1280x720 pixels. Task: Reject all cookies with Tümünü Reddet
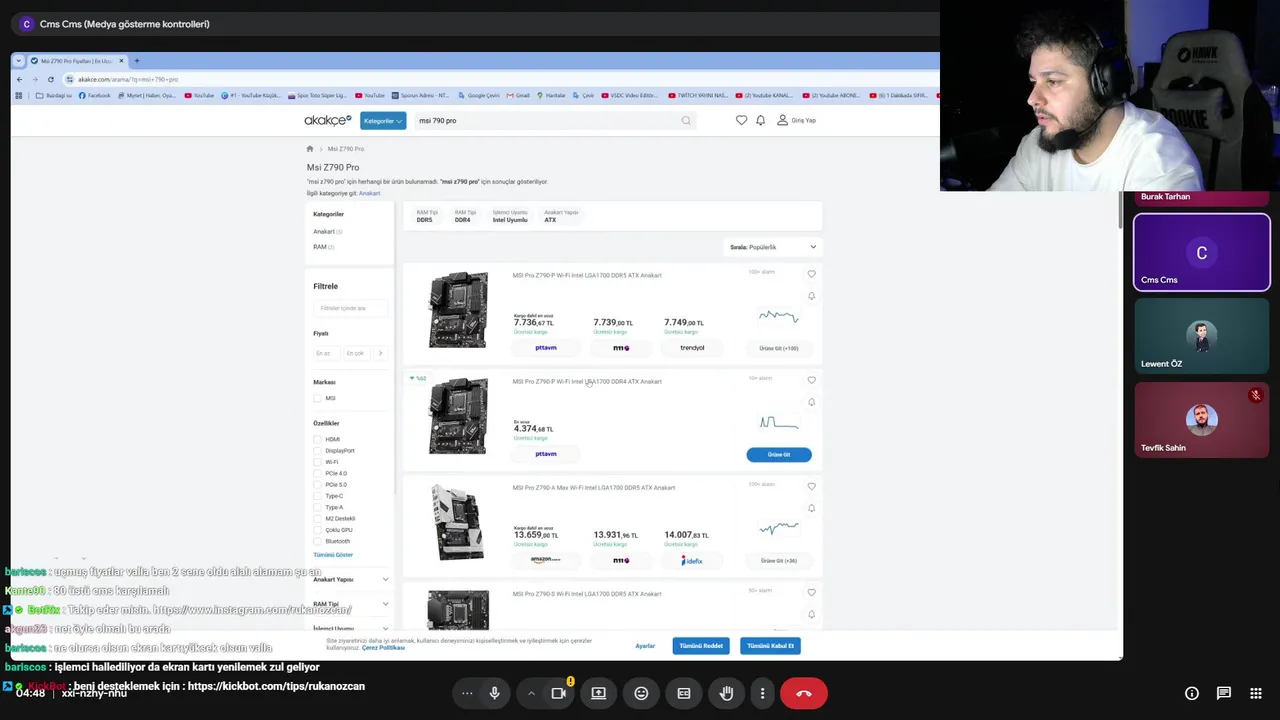pos(701,646)
